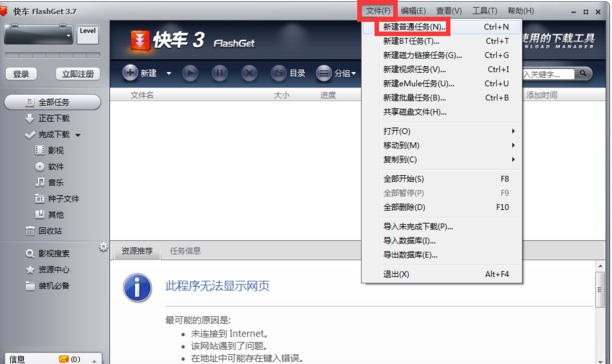Open 影视搜索 in sidebar
Viewport: 612px width, 364px height.
coord(48,254)
